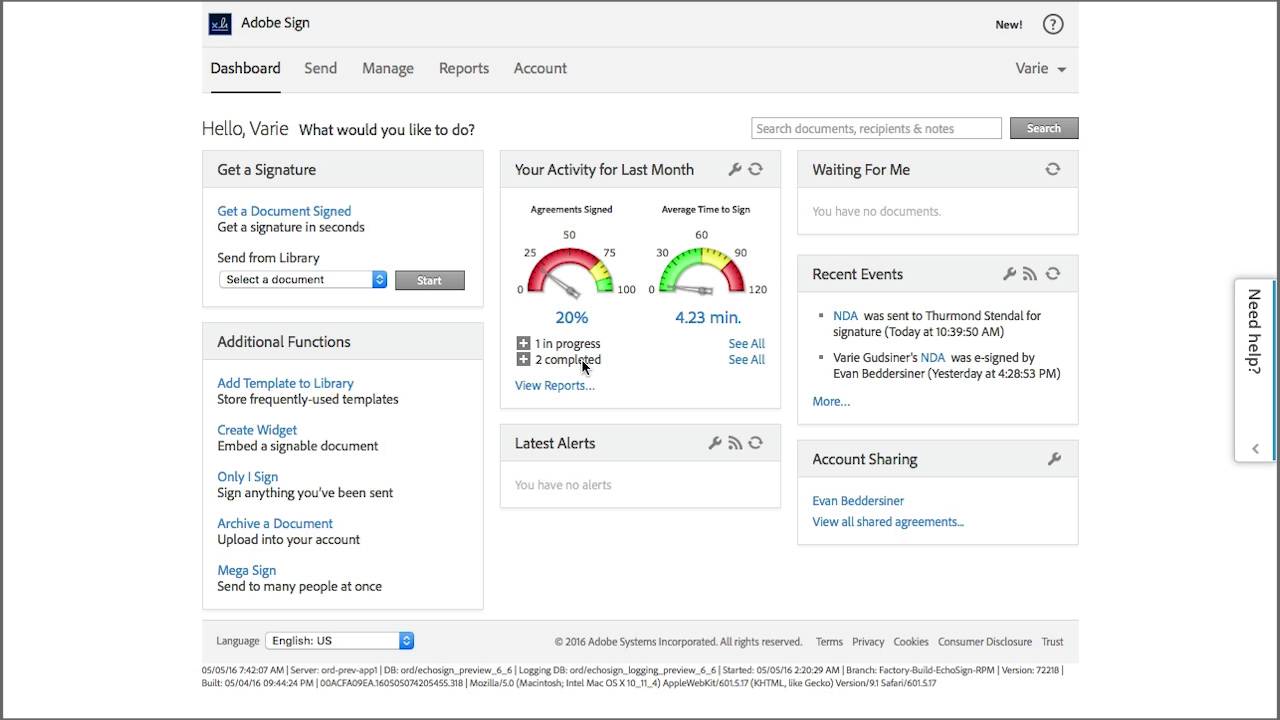This screenshot has height=720, width=1280.
Task: Open the Recent Events RSS feed icon
Action: [x=1030, y=273]
